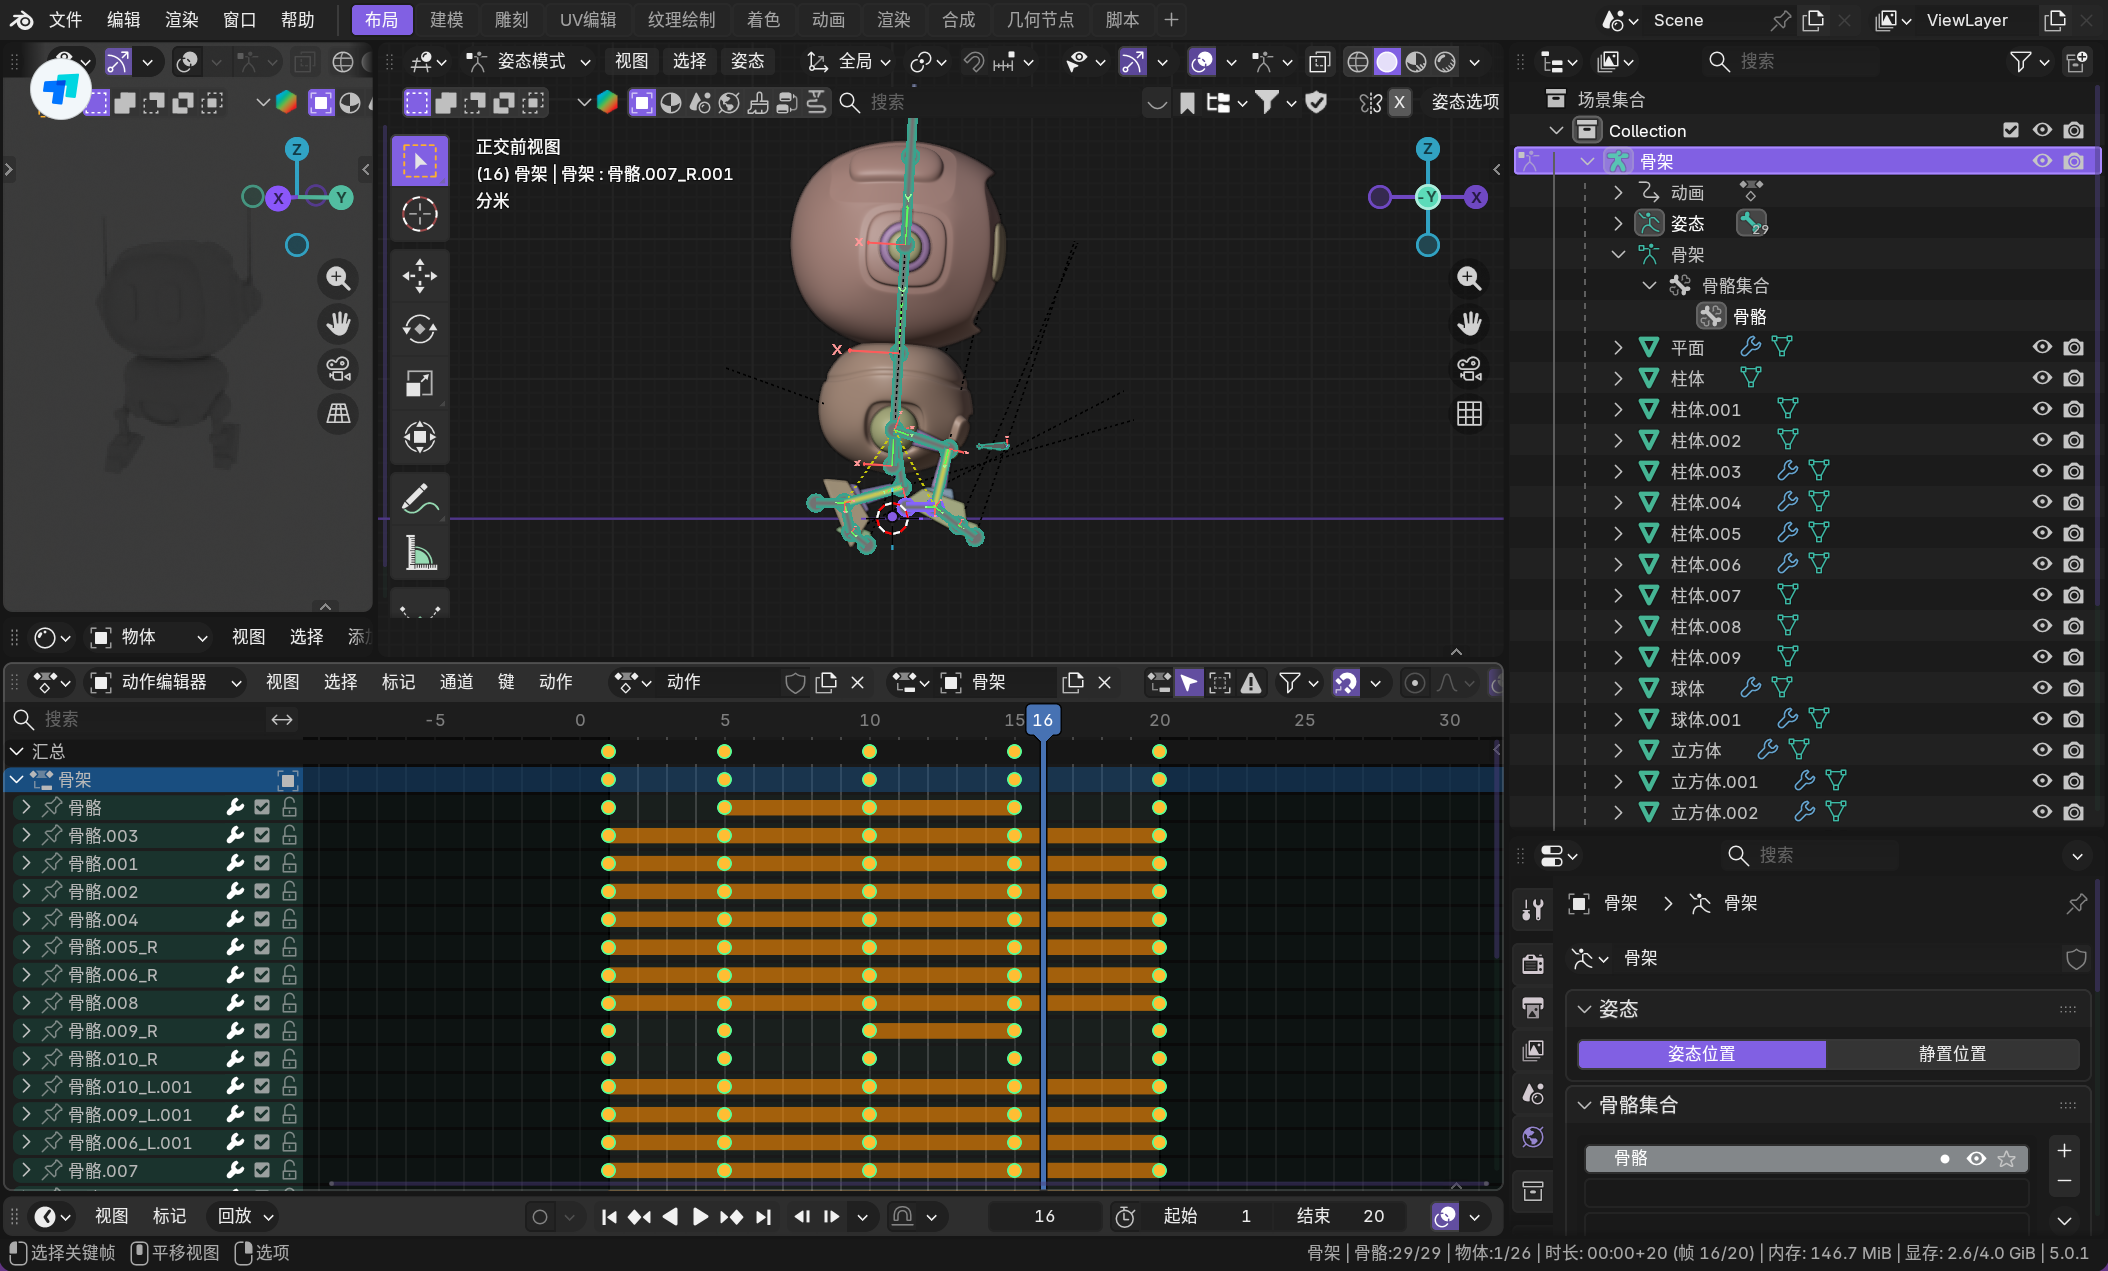Click the 静置位置 button
This screenshot has width=2108, height=1271.
coord(1952,1054)
